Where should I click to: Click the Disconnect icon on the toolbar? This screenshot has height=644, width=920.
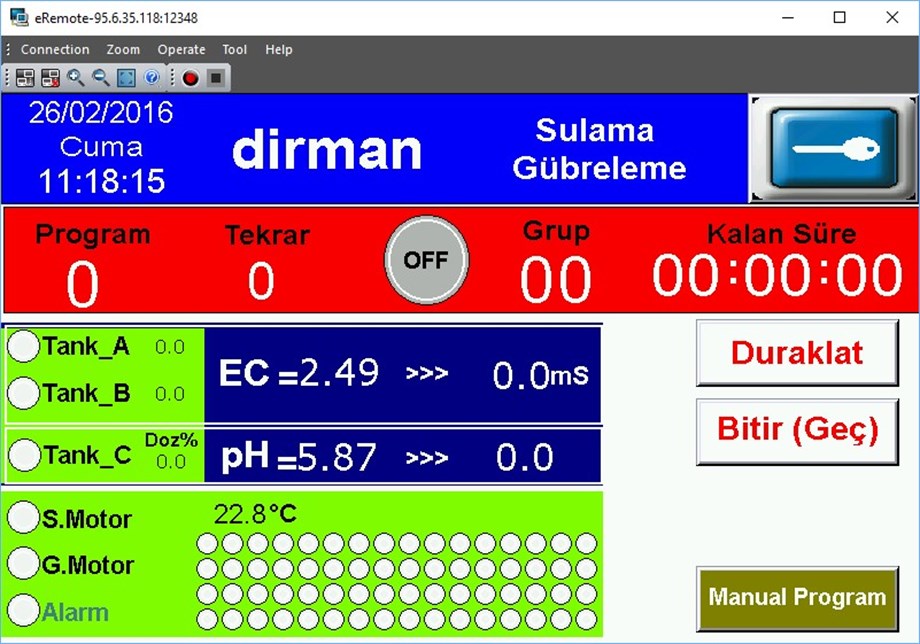[x=49, y=77]
